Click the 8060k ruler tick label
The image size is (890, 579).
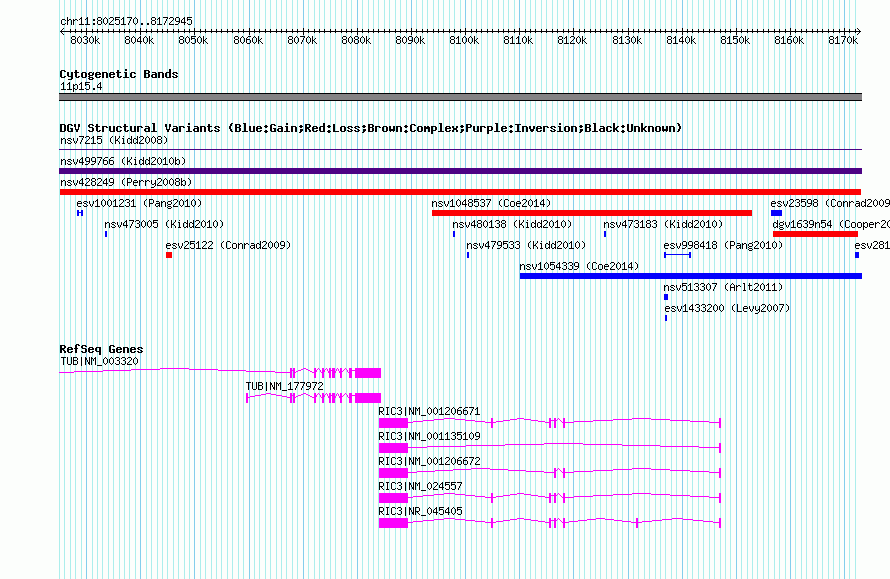click(248, 40)
